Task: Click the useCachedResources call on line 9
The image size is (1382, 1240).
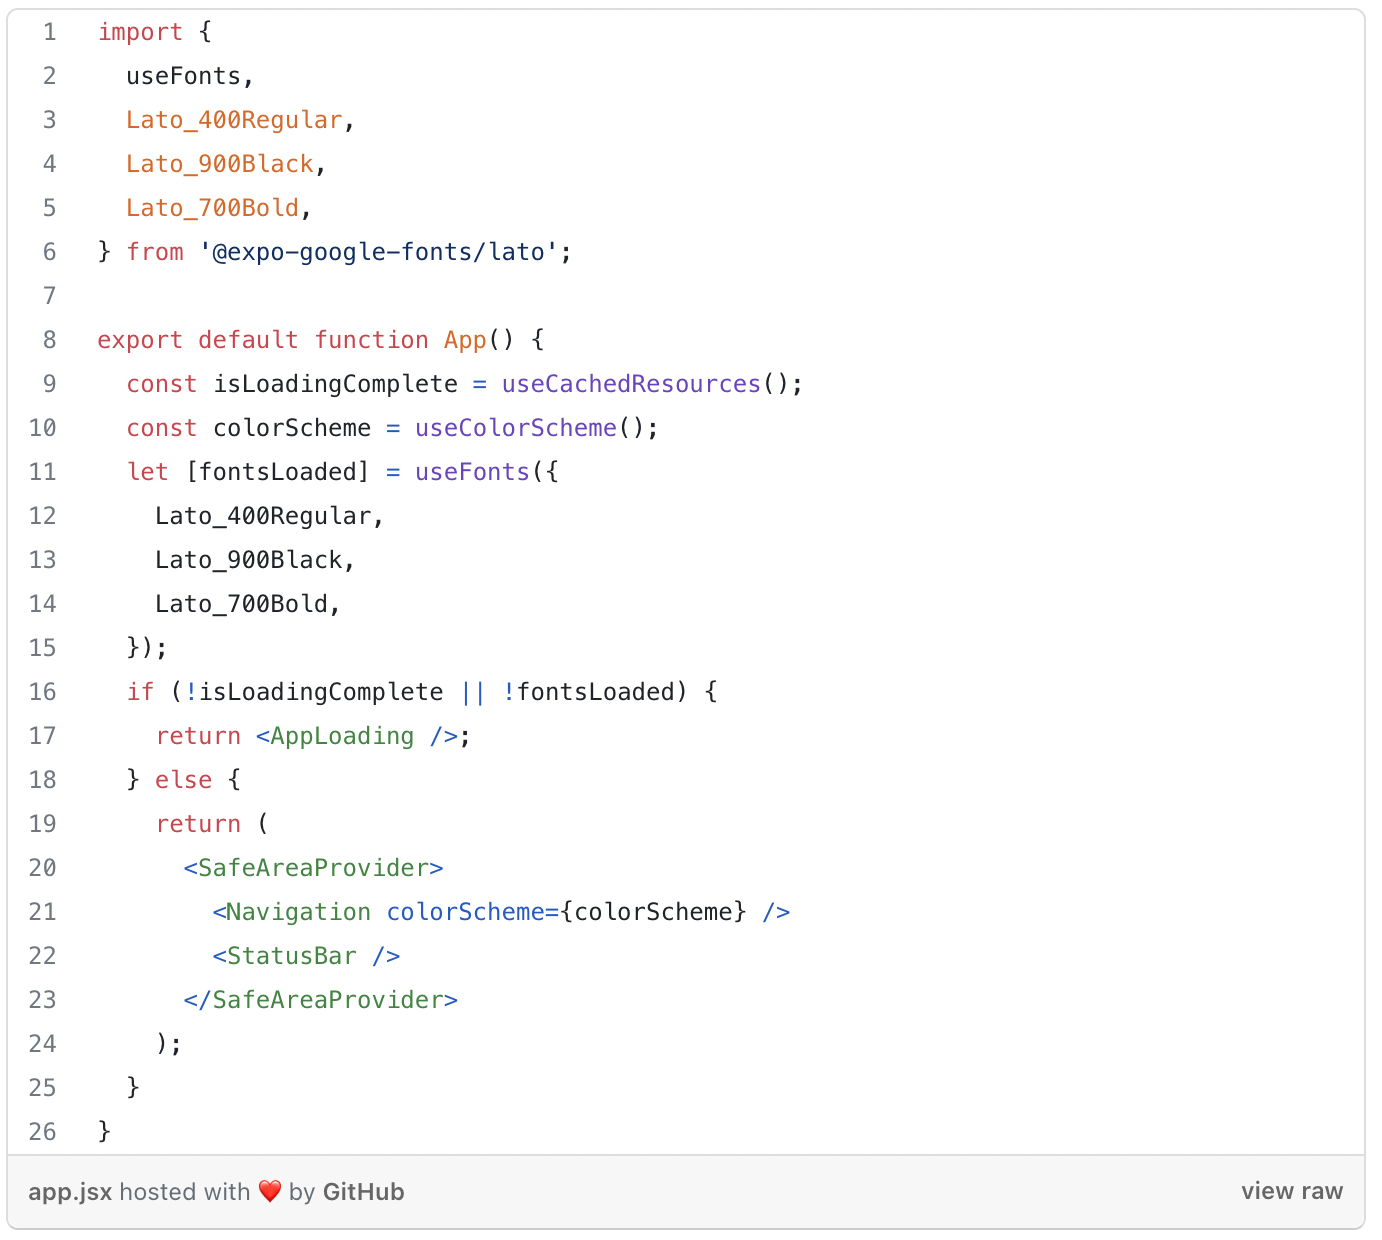Action: (630, 383)
